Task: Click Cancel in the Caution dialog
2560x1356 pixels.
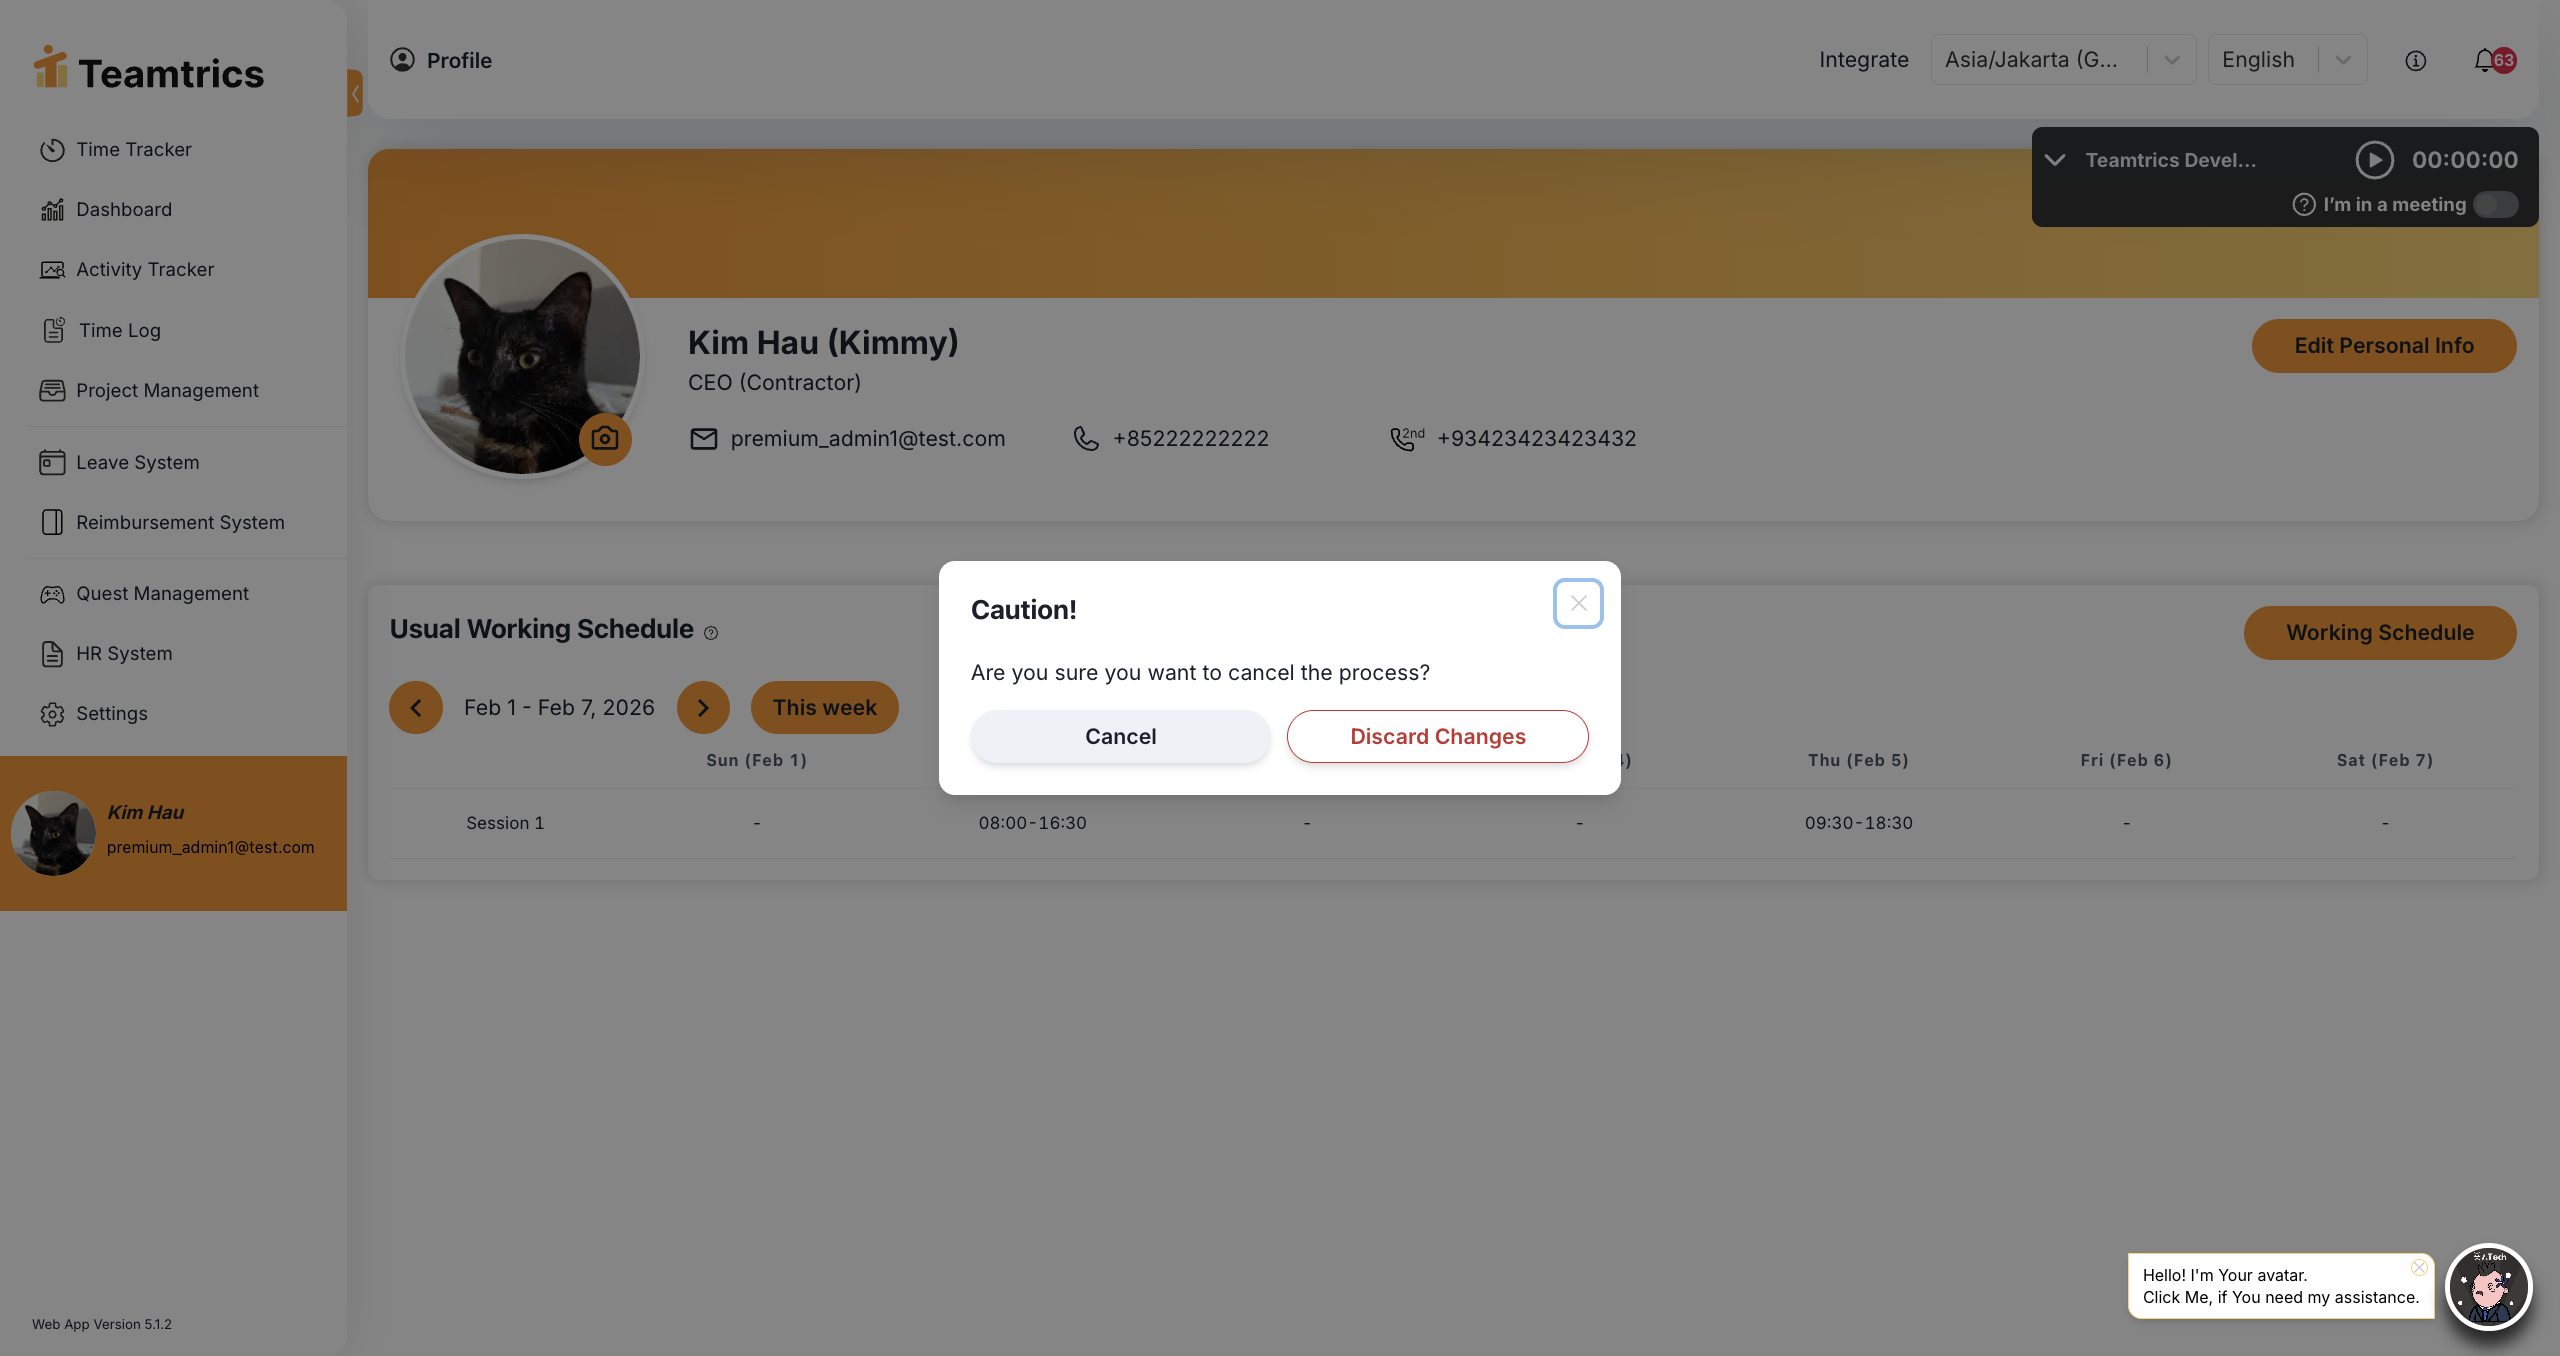Action: click(x=1120, y=737)
